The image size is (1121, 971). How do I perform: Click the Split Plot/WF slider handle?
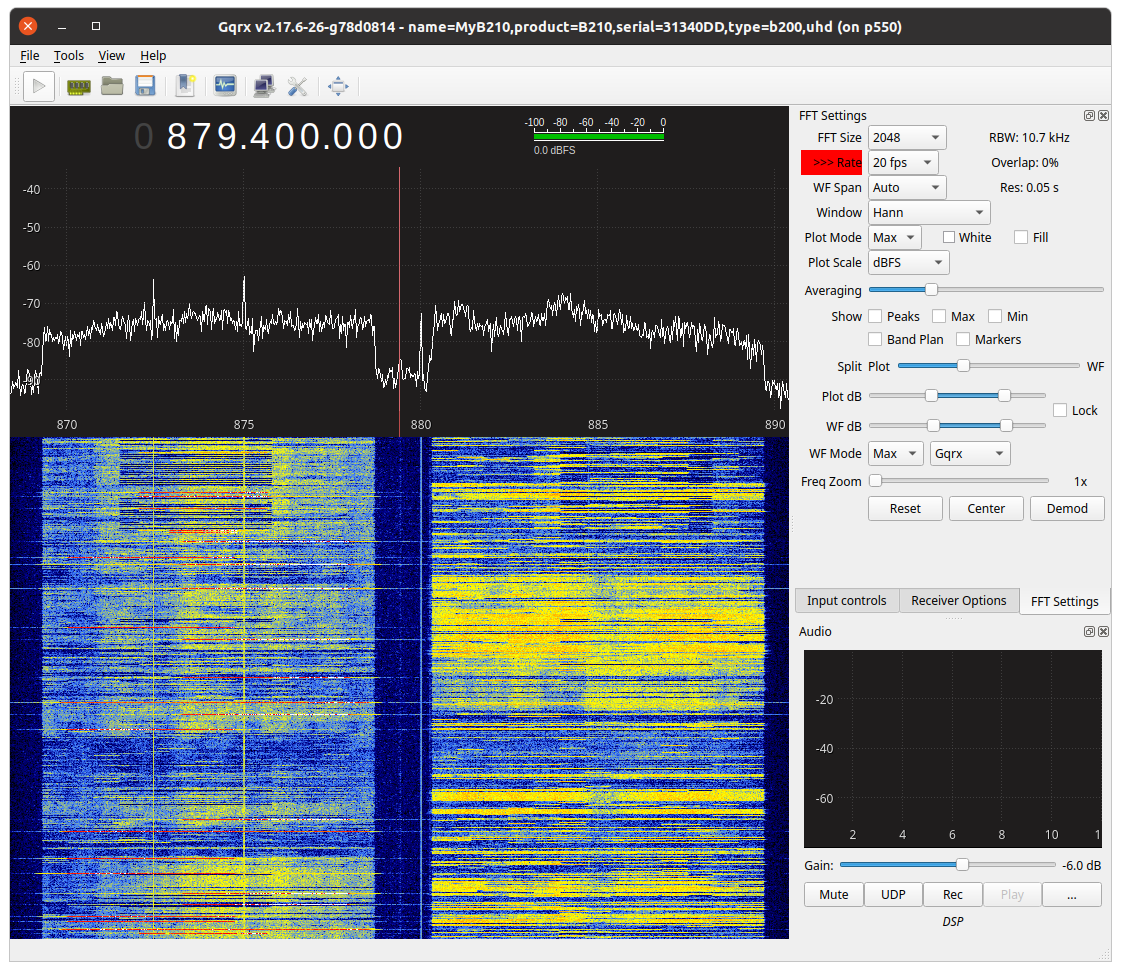click(963, 365)
